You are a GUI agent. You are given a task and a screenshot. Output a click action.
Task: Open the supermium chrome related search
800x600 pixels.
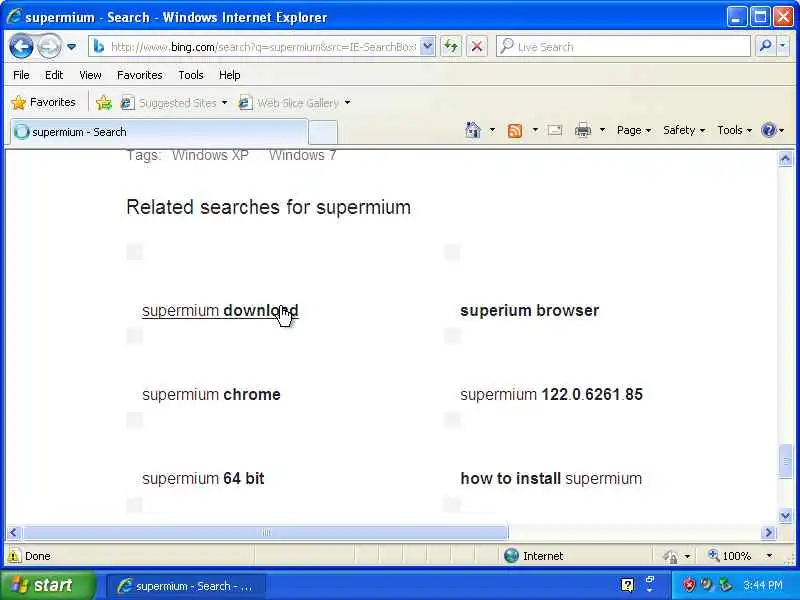pyautogui.click(x=211, y=394)
